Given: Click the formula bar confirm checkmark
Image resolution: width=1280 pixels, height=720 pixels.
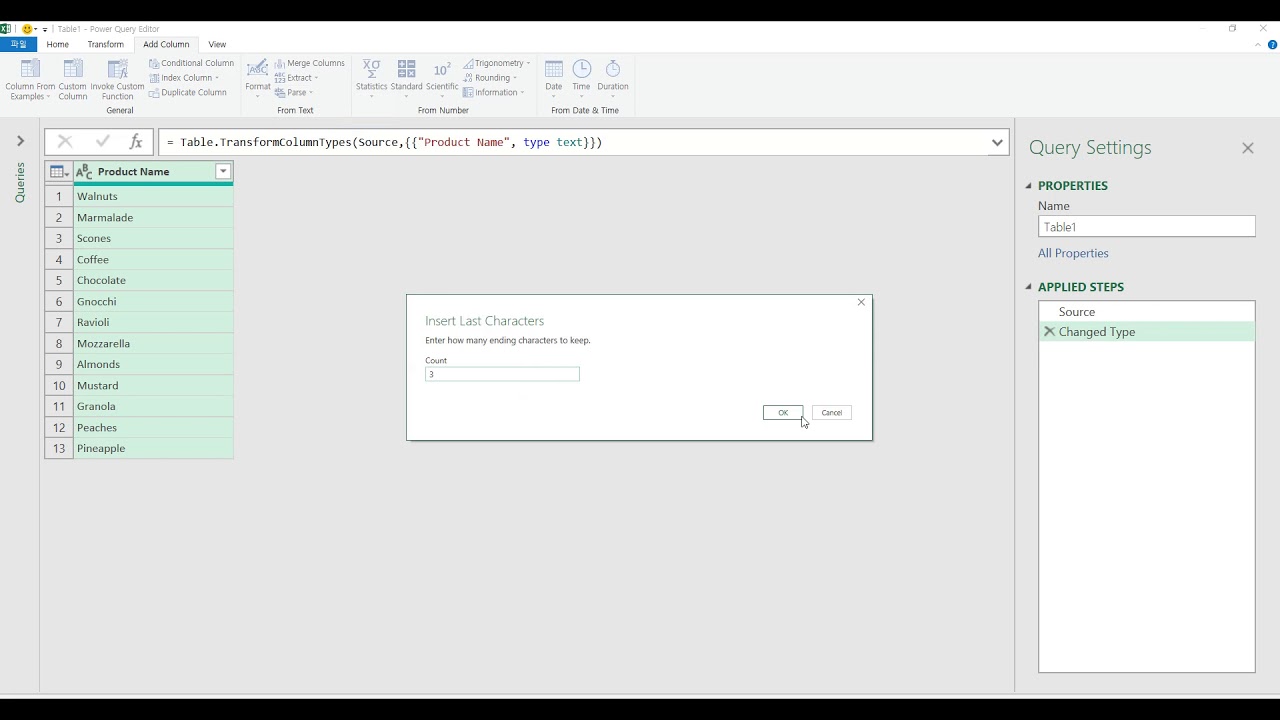Looking at the screenshot, I should pyautogui.click(x=102, y=142).
